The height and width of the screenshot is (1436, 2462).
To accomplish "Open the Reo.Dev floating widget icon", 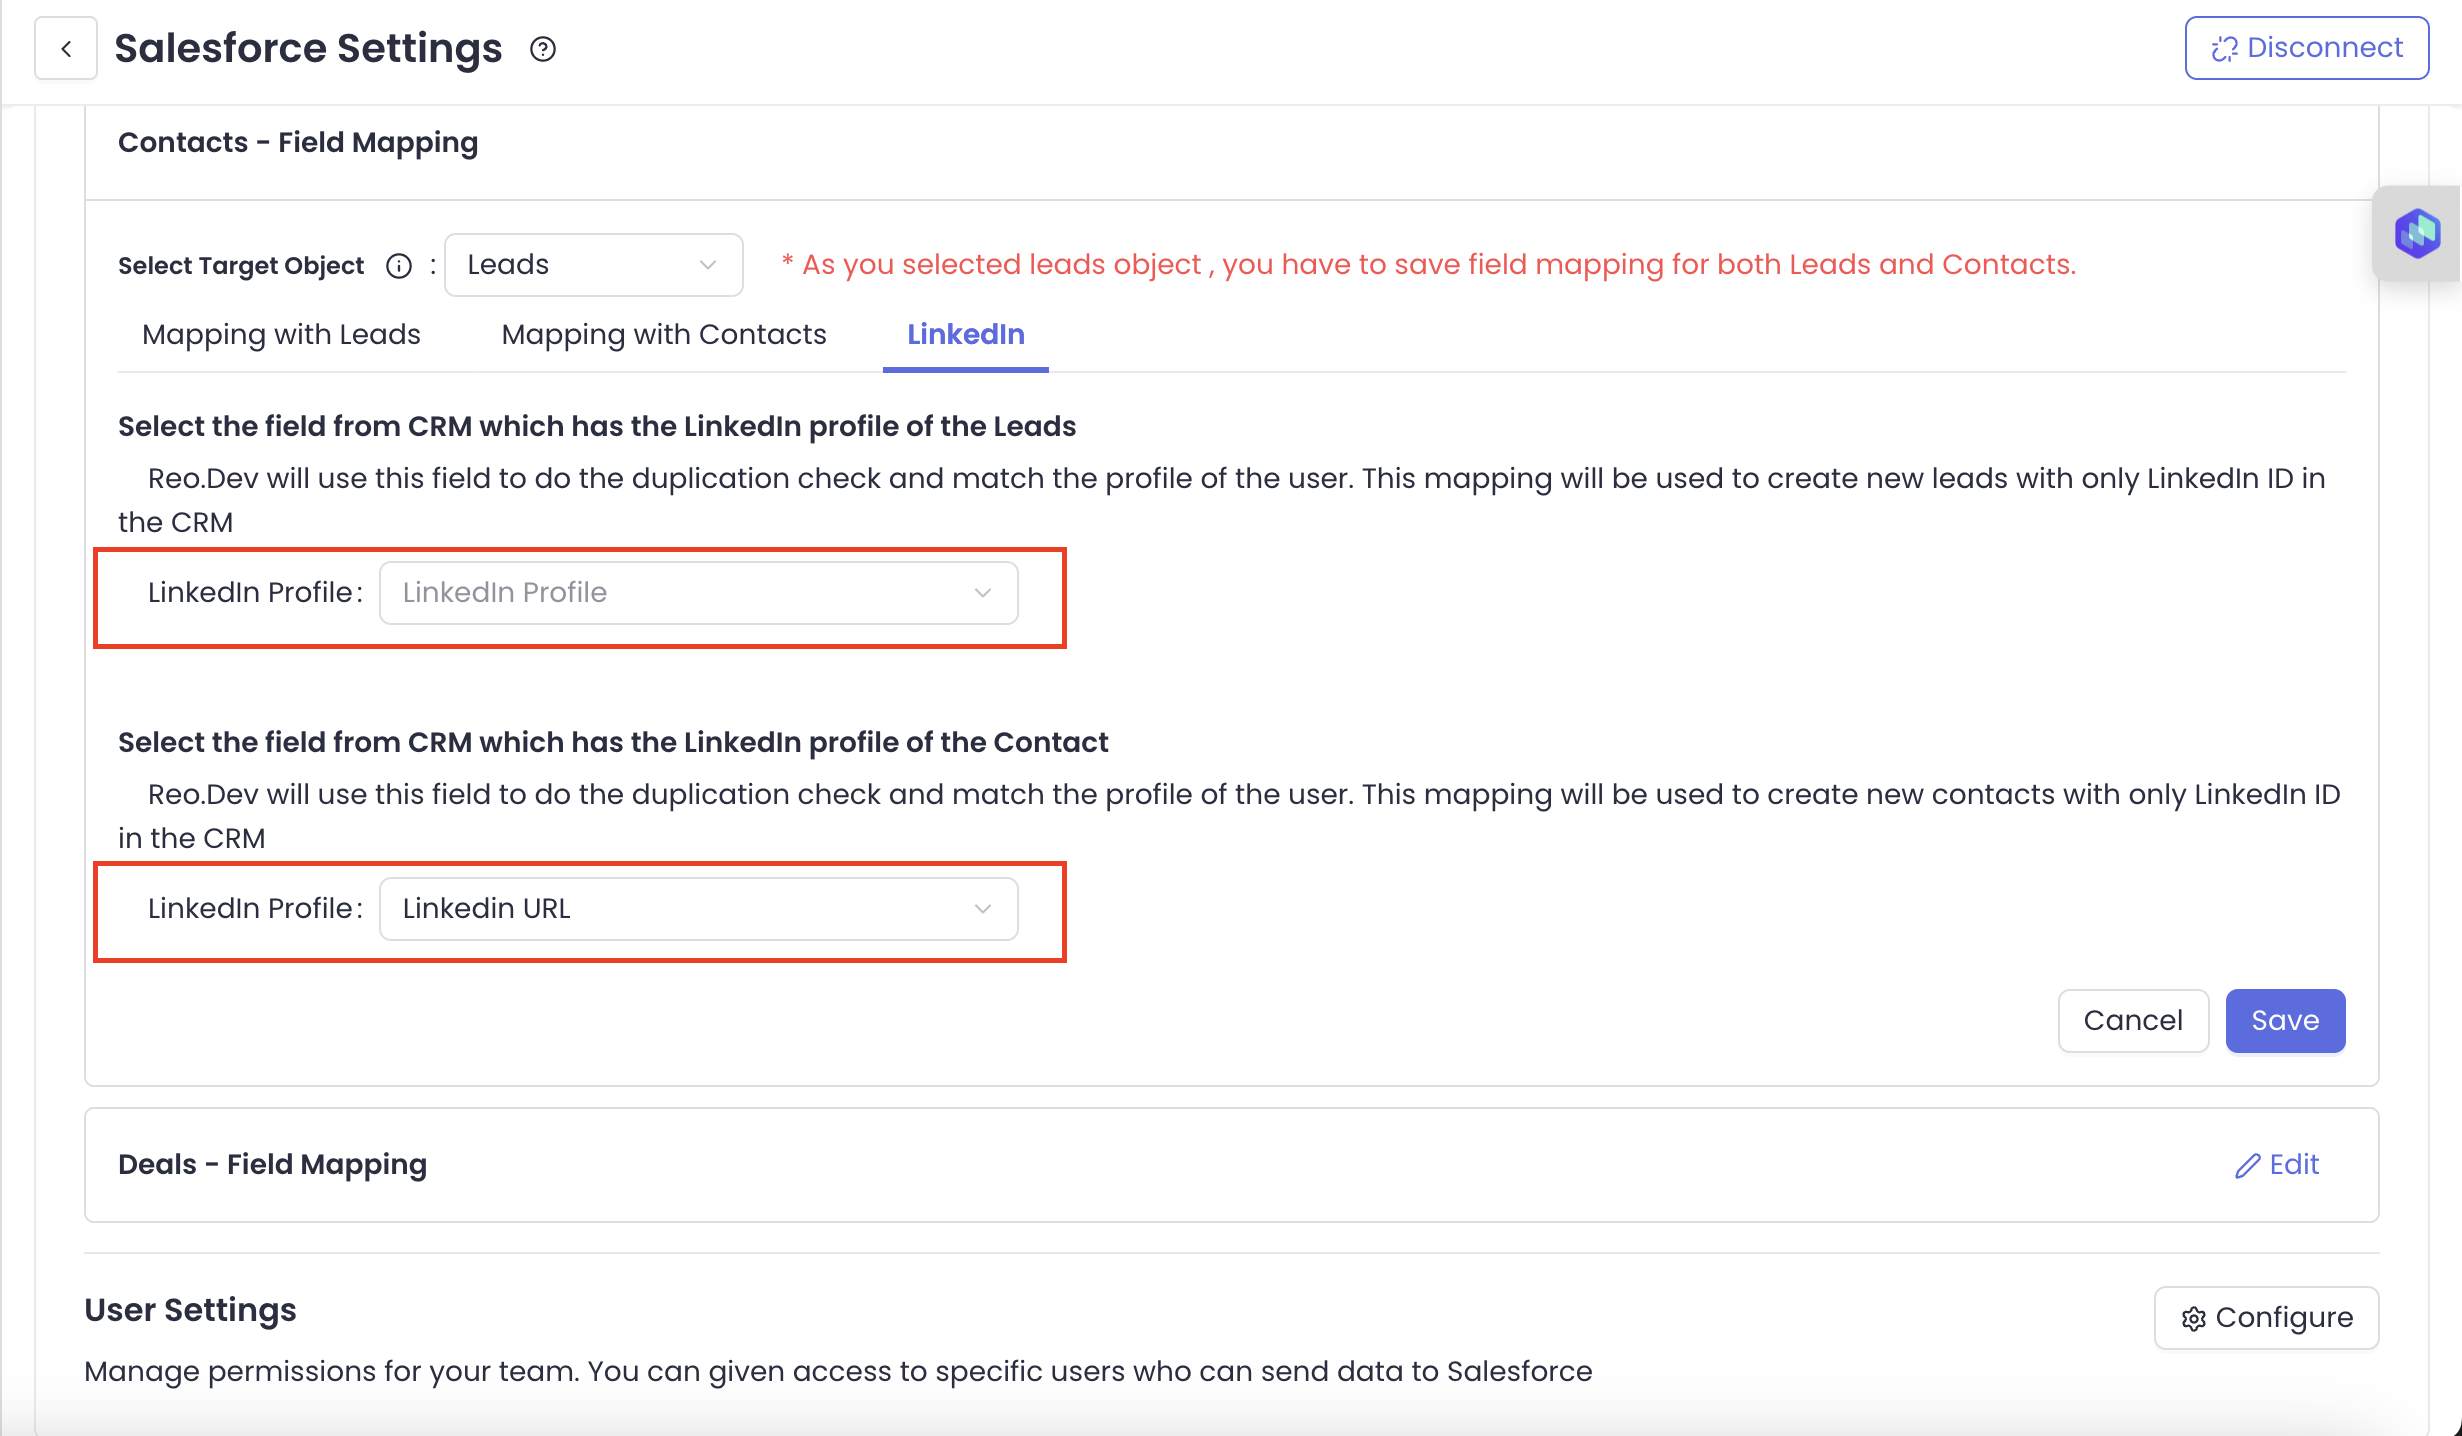I will tap(2417, 233).
